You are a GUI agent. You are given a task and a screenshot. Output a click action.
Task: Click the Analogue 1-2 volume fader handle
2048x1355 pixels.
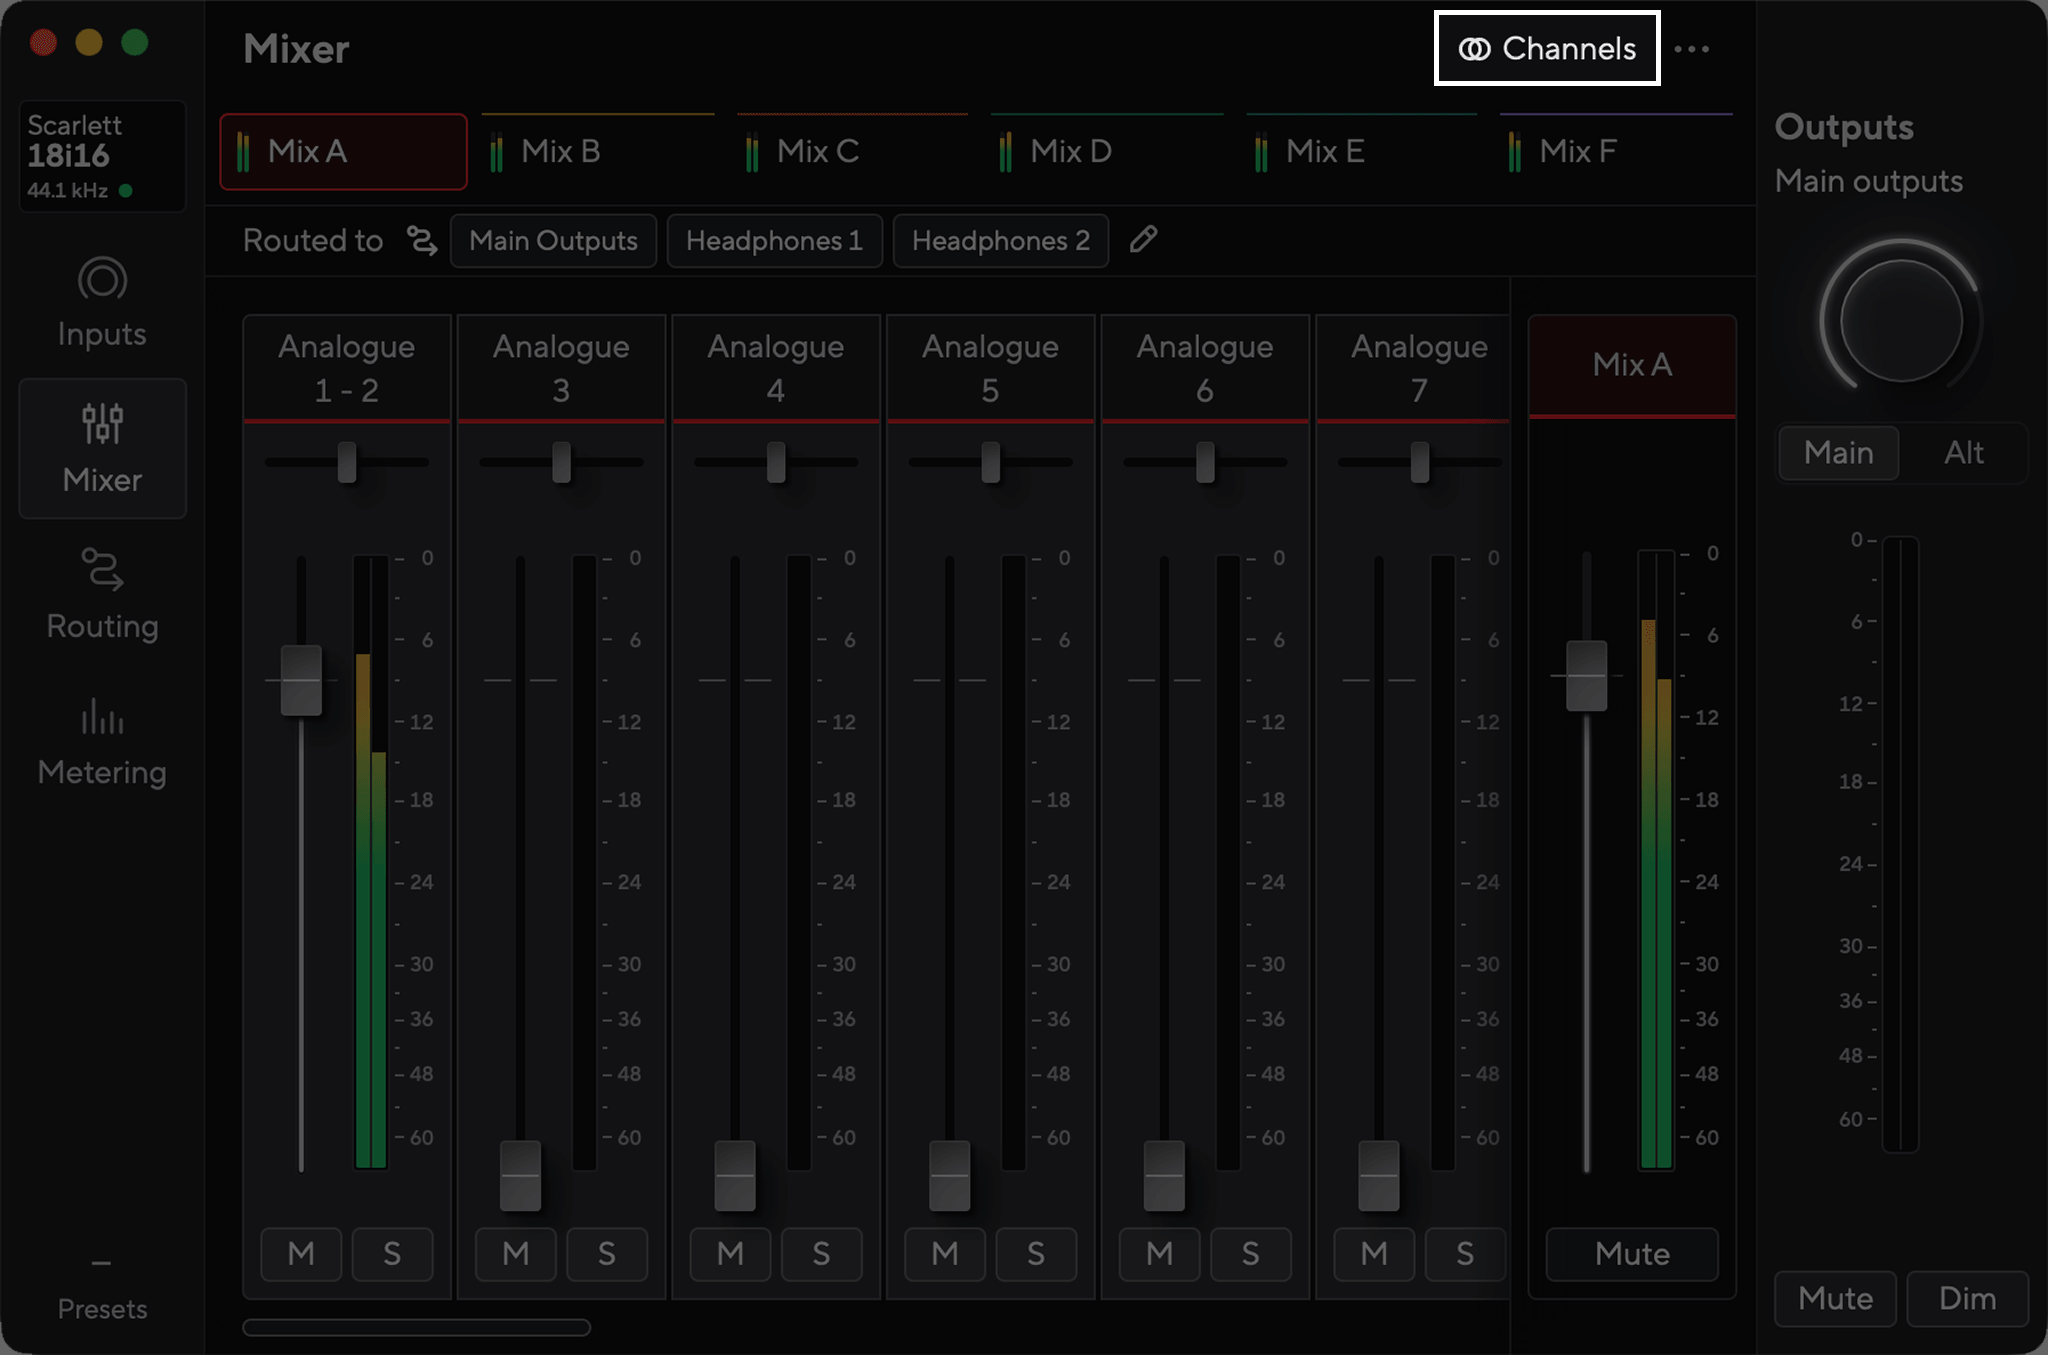[301, 680]
